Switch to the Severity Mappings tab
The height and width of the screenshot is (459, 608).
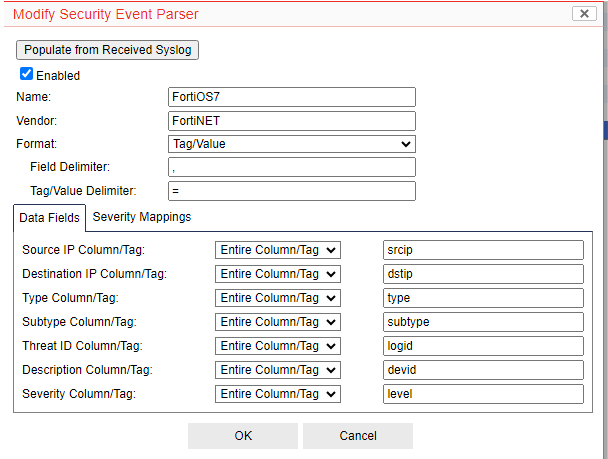click(x=141, y=217)
